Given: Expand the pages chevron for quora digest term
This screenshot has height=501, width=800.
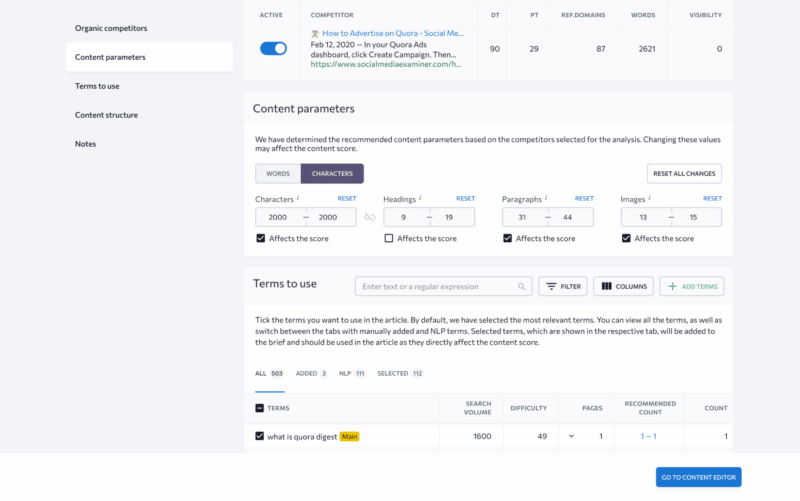Looking at the screenshot, I should point(572,436).
